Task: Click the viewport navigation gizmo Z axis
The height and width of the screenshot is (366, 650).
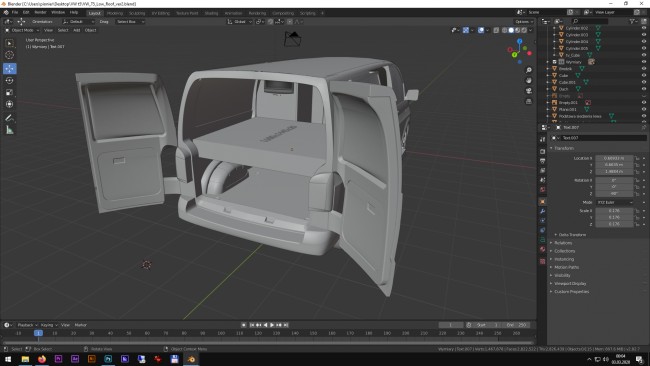Action: [519, 41]
